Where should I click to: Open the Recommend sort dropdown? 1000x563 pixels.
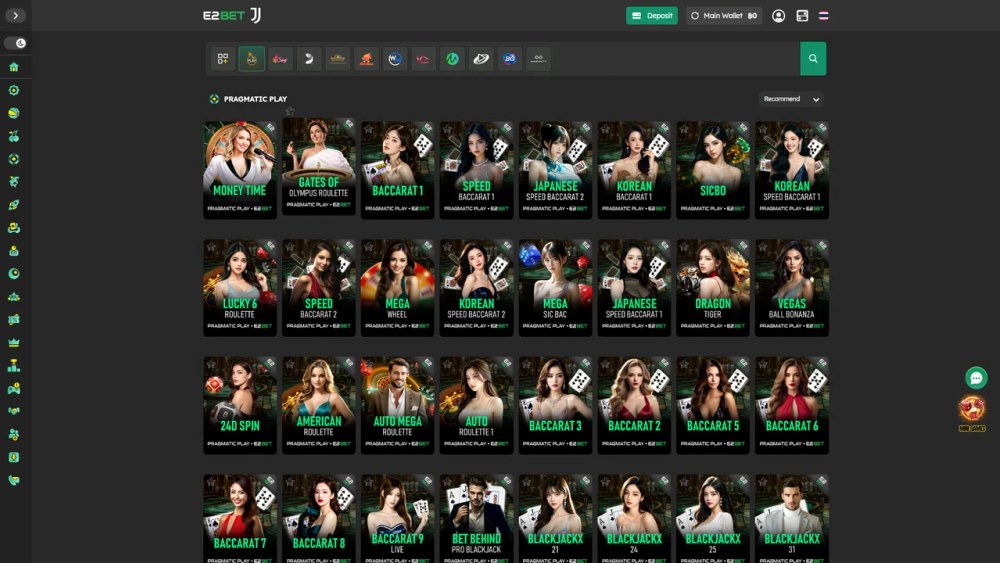click(x=791, y=99)
